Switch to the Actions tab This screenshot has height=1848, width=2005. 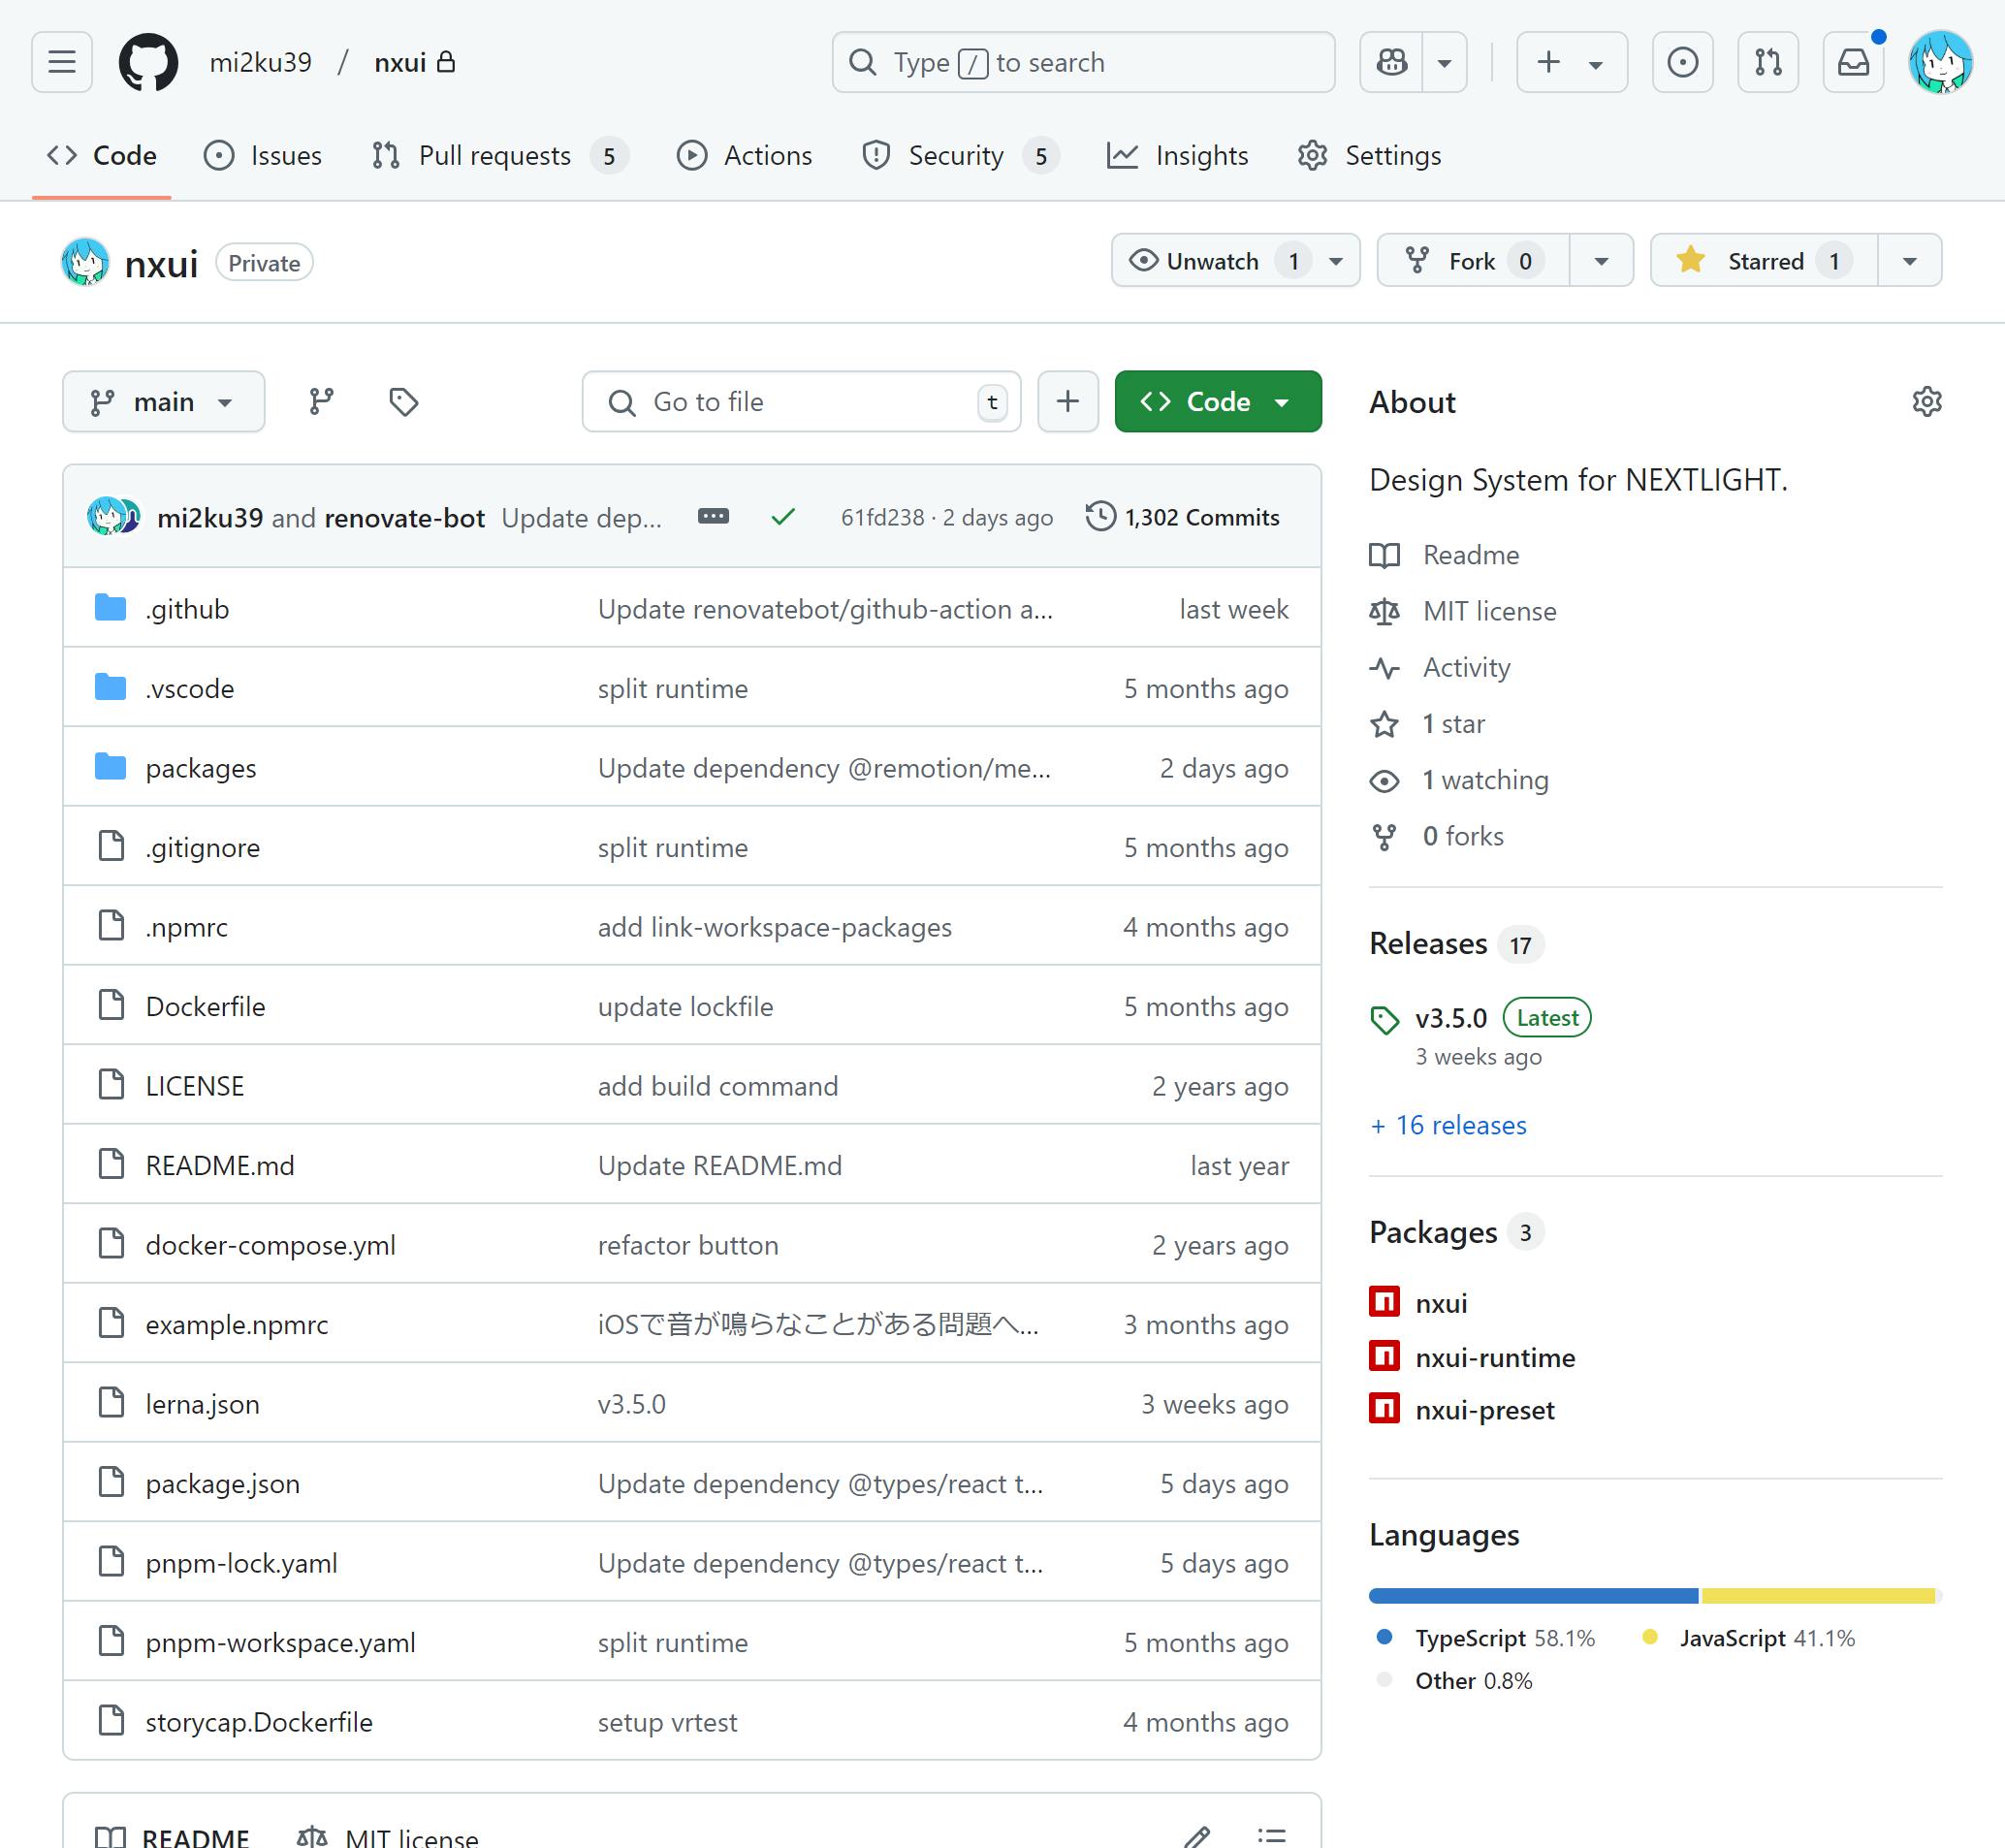coord(745,155)
